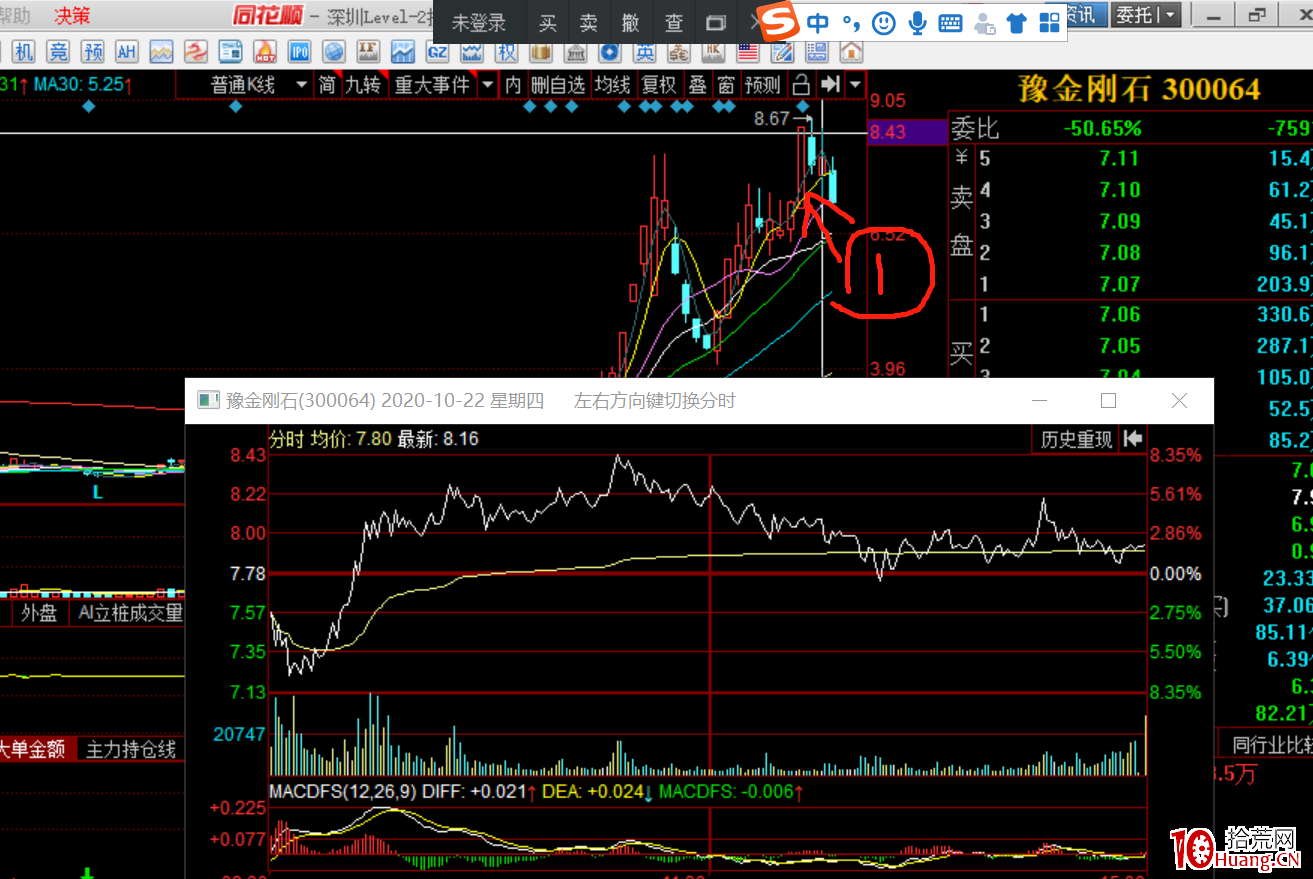The width and height of the screenshot is (1313, 879).
Task: Click the 复权 adjustment button
Action: pyautogui.click(x=659, y=85)
